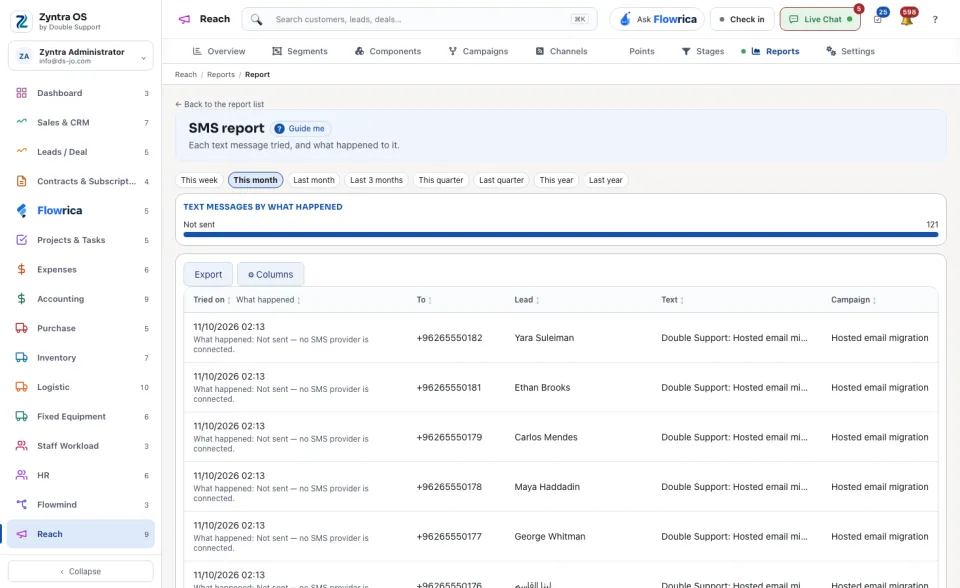Click the search magnifier icon
Viewport: 960px width, 588px height.
(x=257, y=20)
